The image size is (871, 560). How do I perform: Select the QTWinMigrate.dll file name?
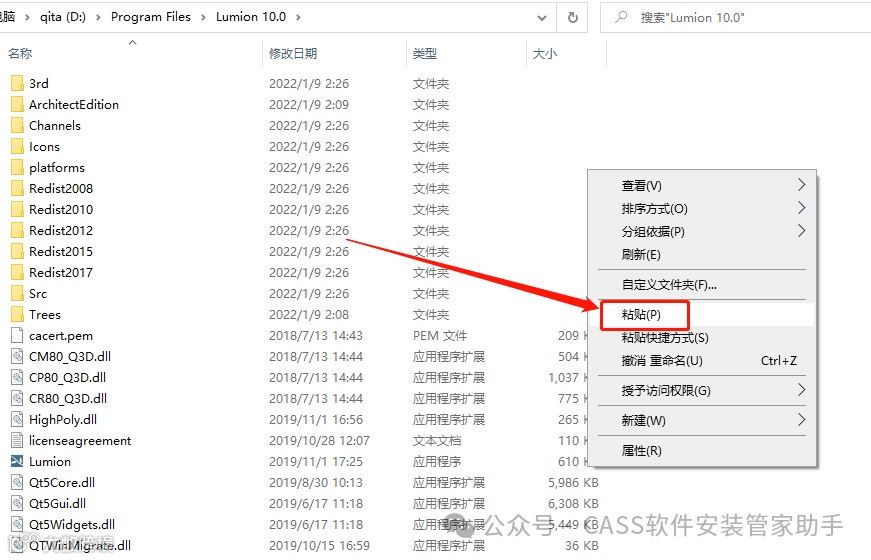[80, 546]
